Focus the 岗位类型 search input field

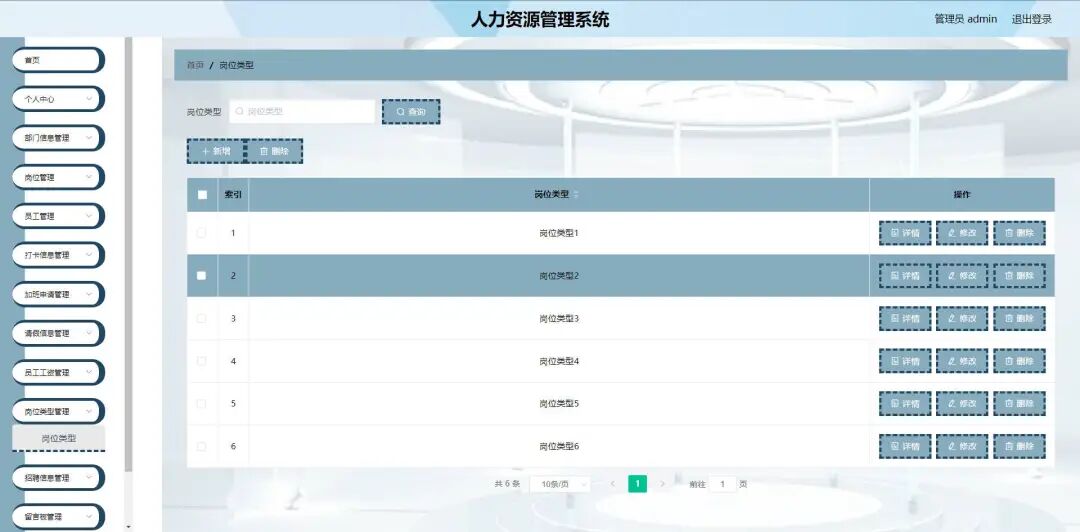302,112
